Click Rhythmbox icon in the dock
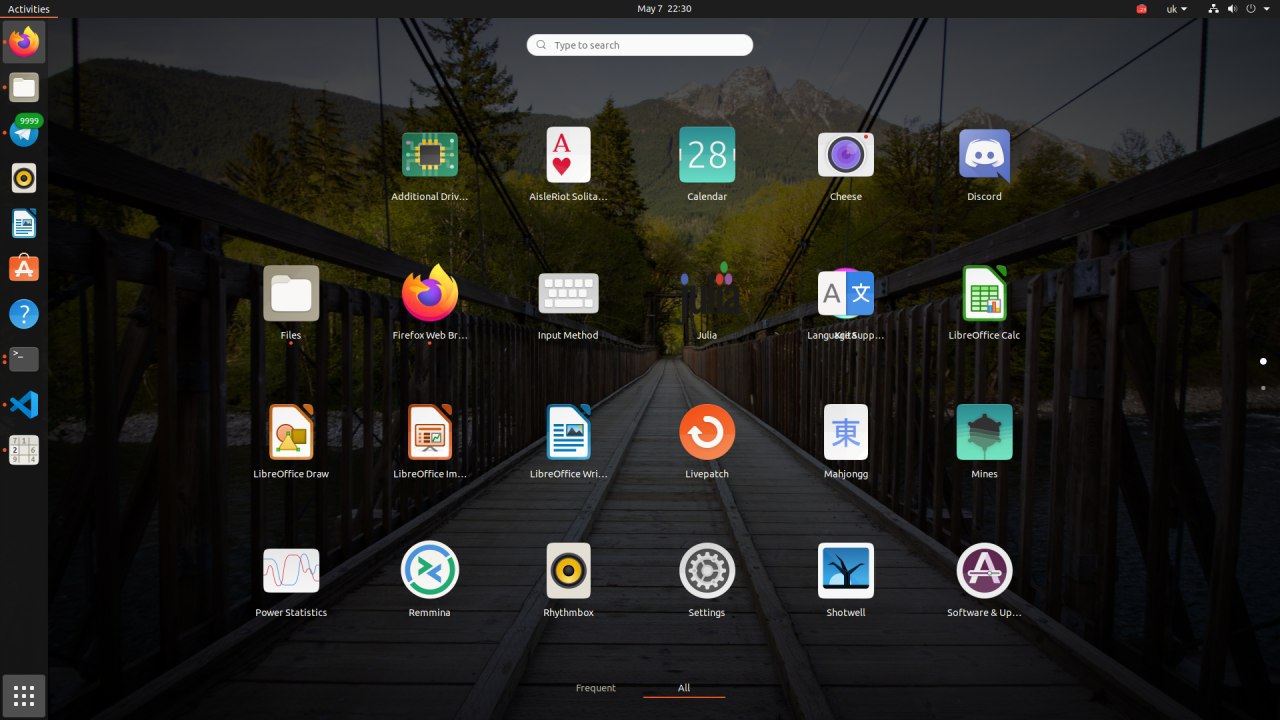The height and width of the screenshot is (720, 1280). pyautogui.click(x=24, y=179)
